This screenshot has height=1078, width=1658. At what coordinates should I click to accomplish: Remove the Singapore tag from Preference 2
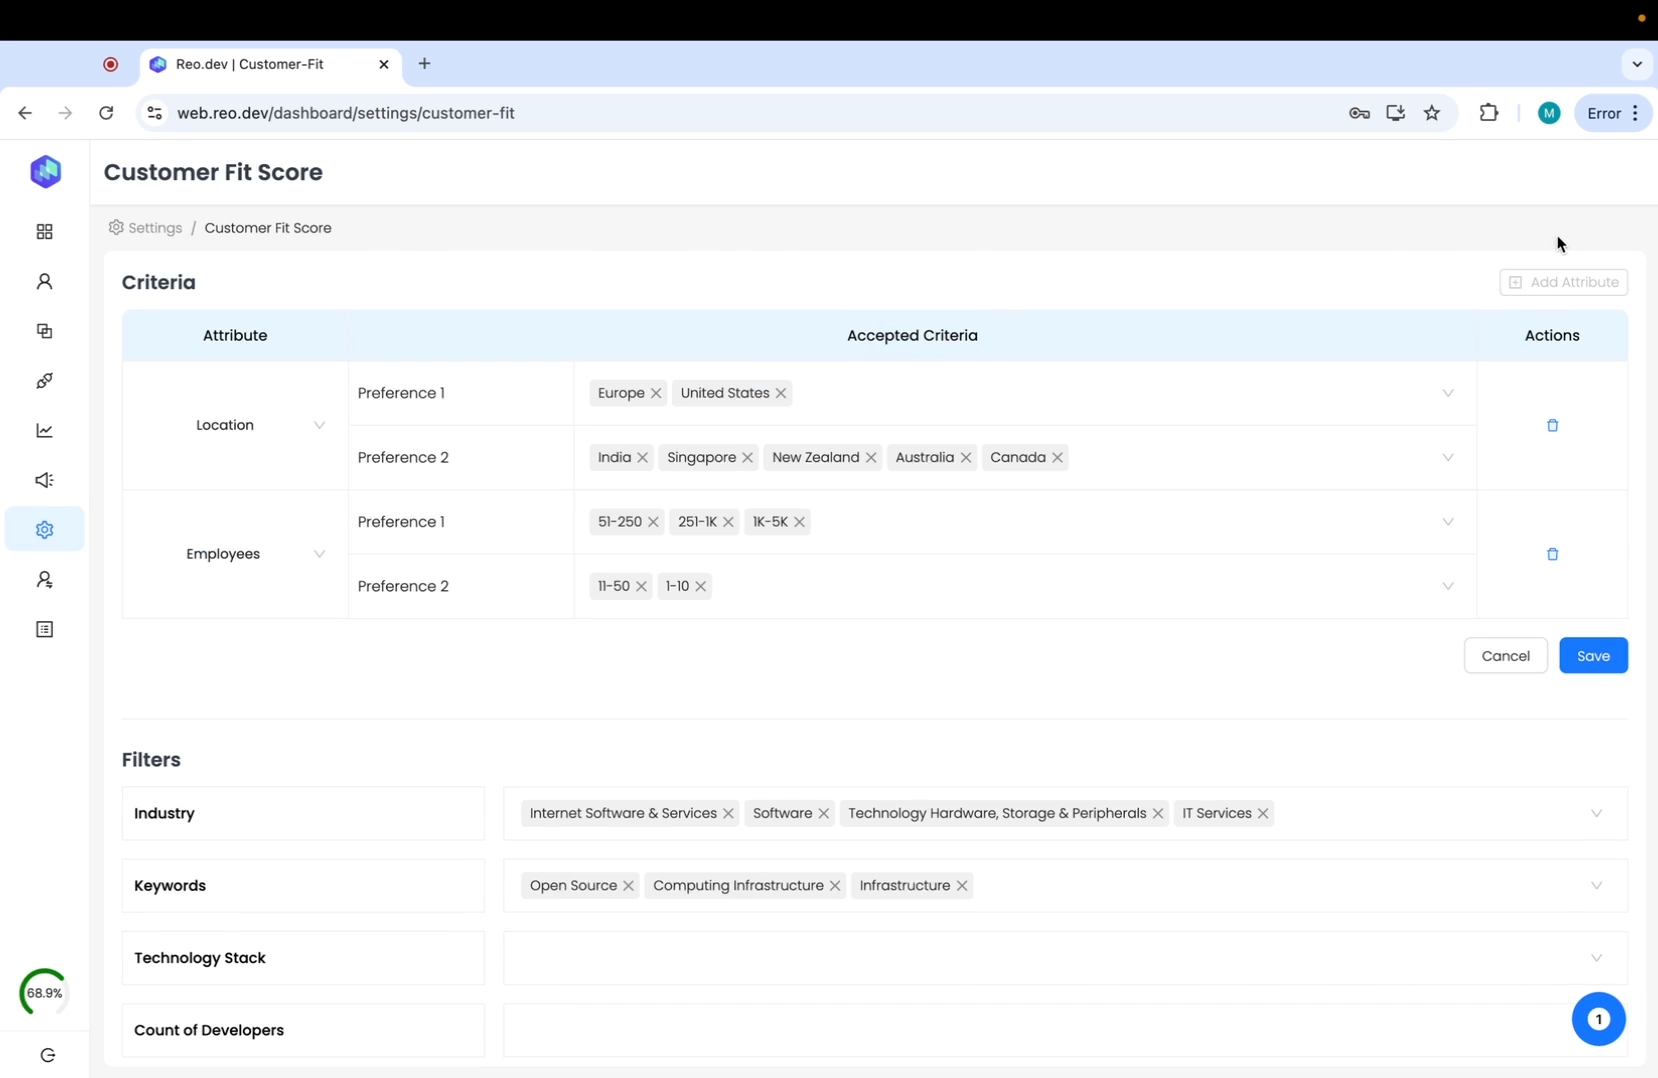coord(747,458)
